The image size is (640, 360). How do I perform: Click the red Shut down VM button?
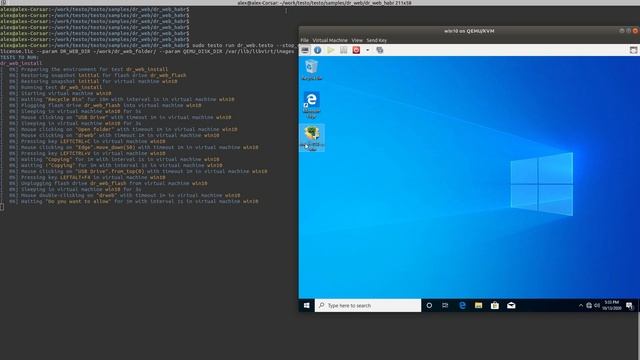356,50
